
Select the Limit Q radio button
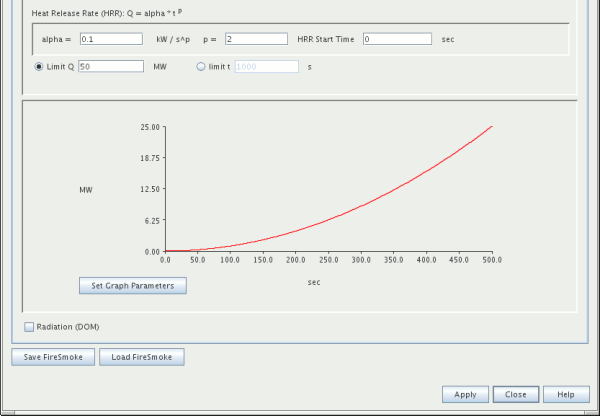click(40, 67)
